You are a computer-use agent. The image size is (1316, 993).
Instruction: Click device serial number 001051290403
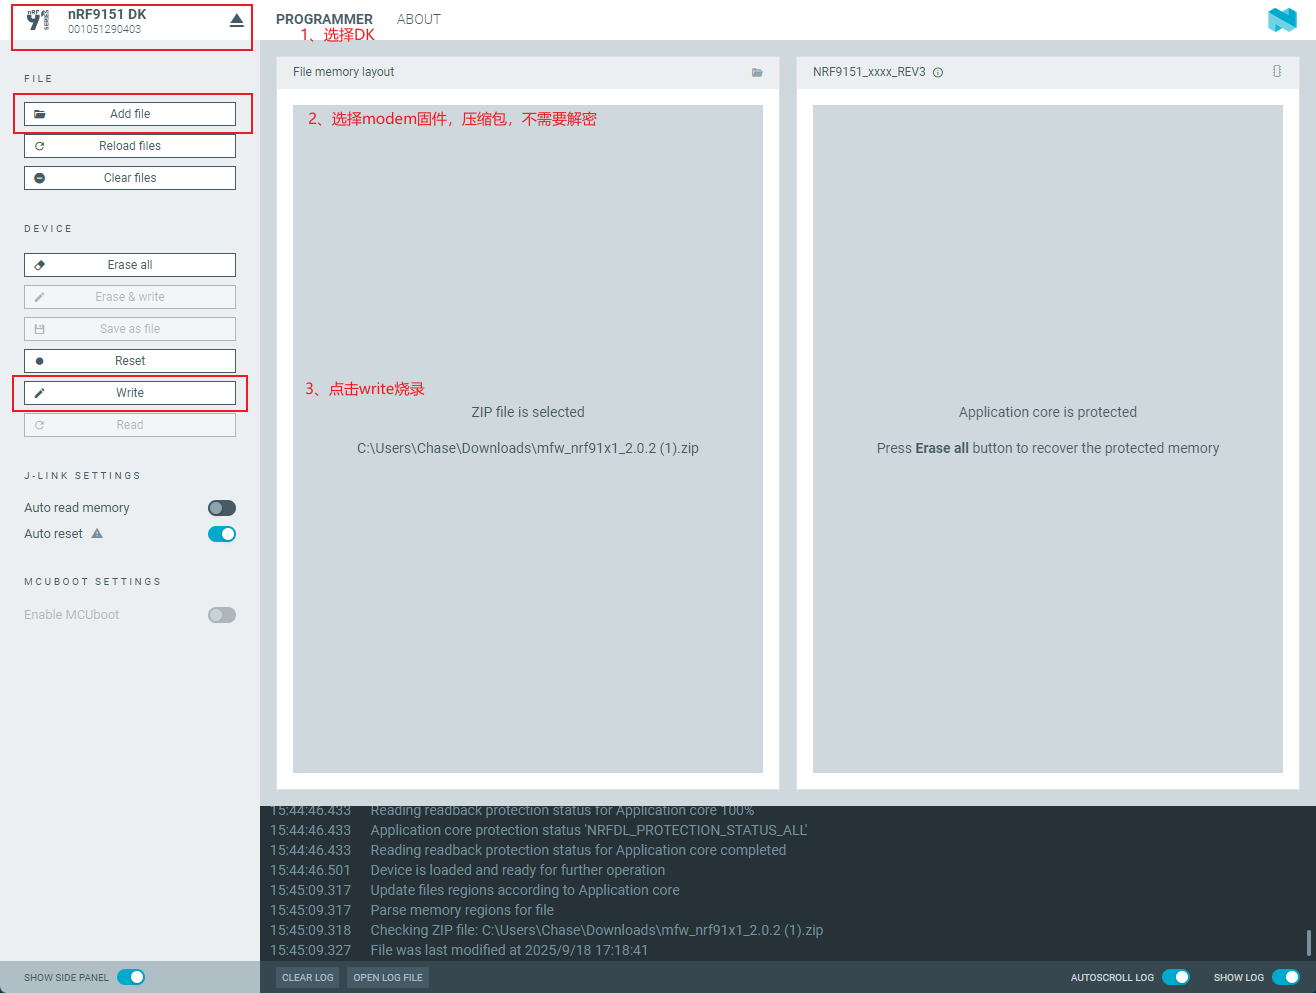(x=104, y=29)
